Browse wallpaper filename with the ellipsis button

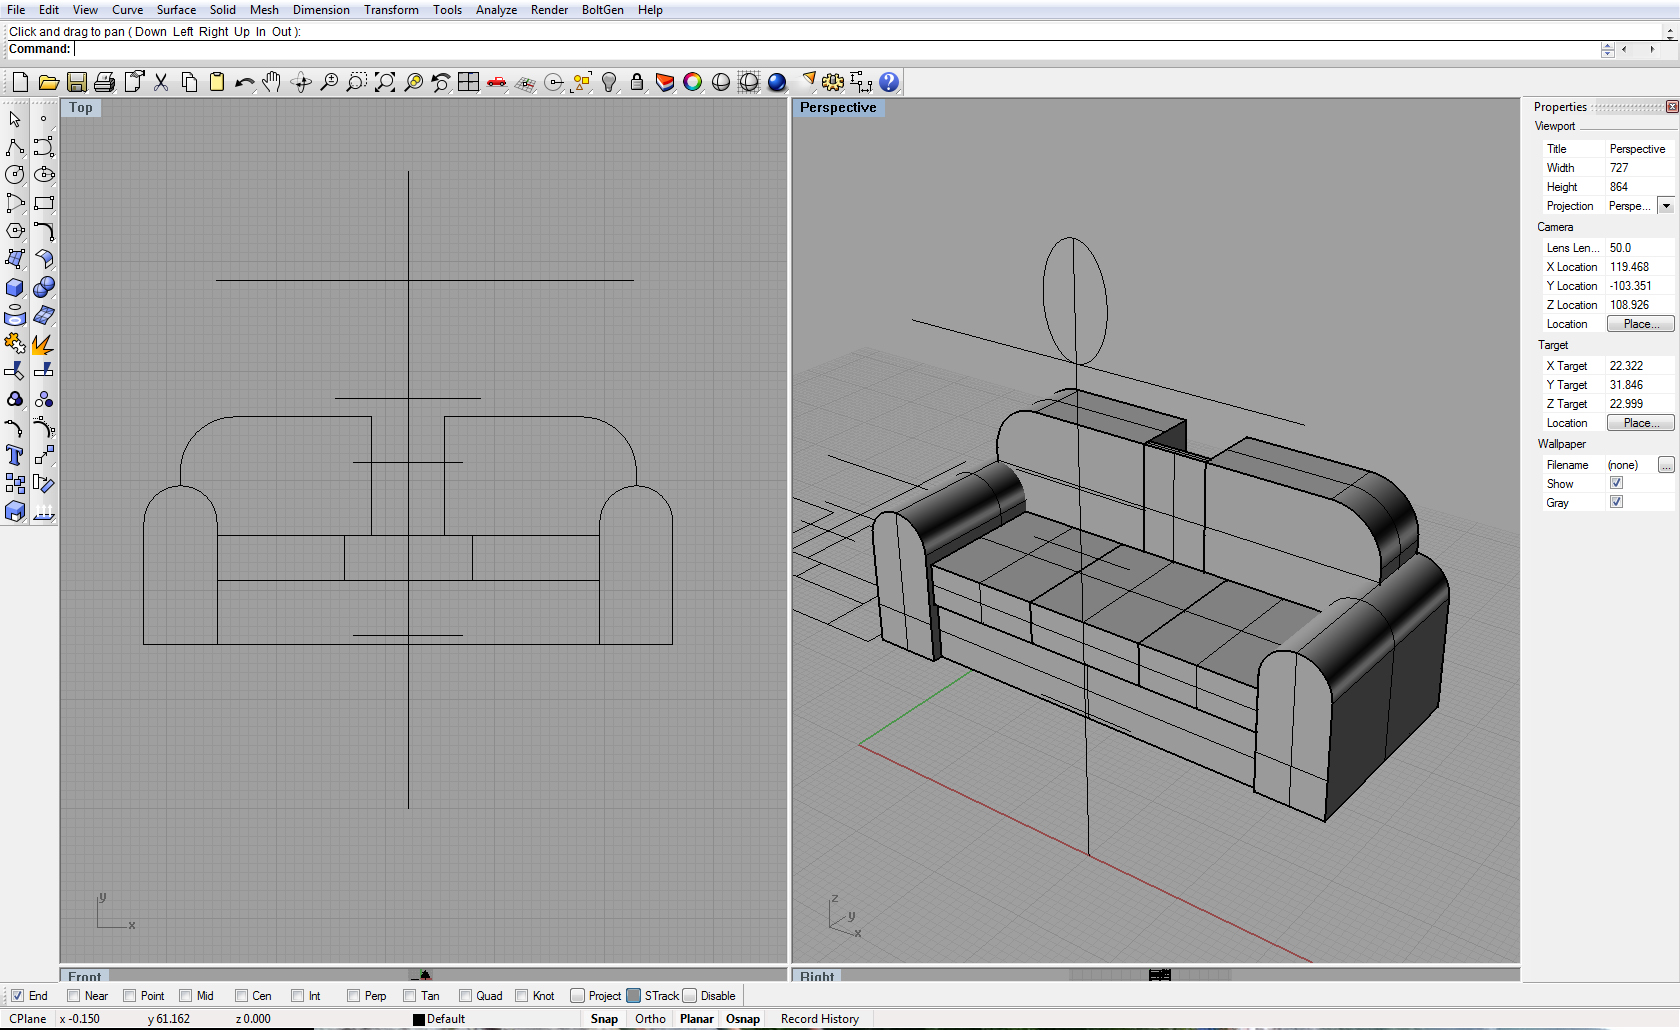pos(1666,465)
